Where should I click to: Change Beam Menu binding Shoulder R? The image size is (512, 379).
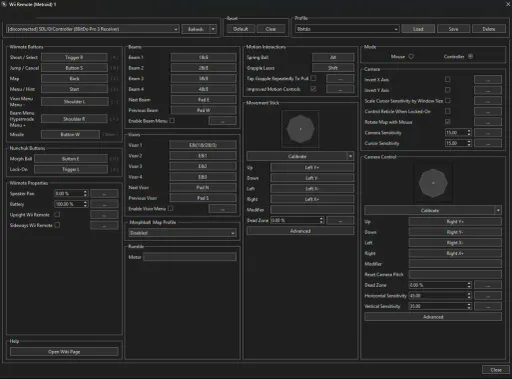(74, 119)
